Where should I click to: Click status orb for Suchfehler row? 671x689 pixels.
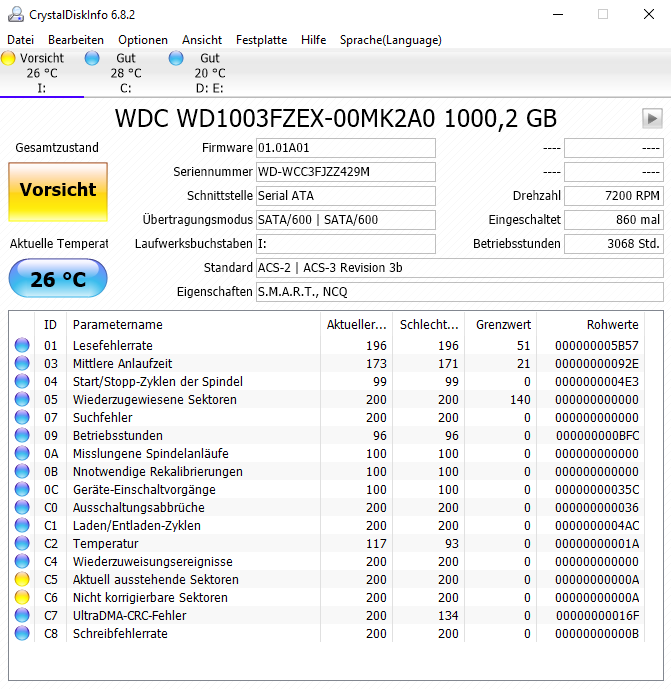coord(22,417)
